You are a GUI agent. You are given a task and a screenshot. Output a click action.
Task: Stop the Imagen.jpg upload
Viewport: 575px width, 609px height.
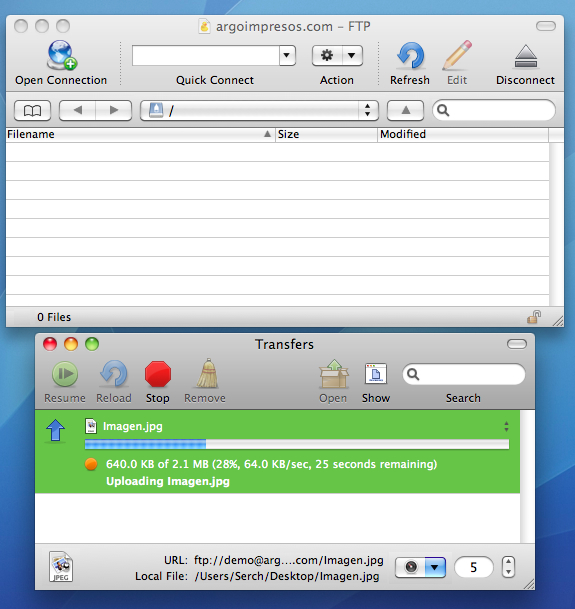pos(158,374)
